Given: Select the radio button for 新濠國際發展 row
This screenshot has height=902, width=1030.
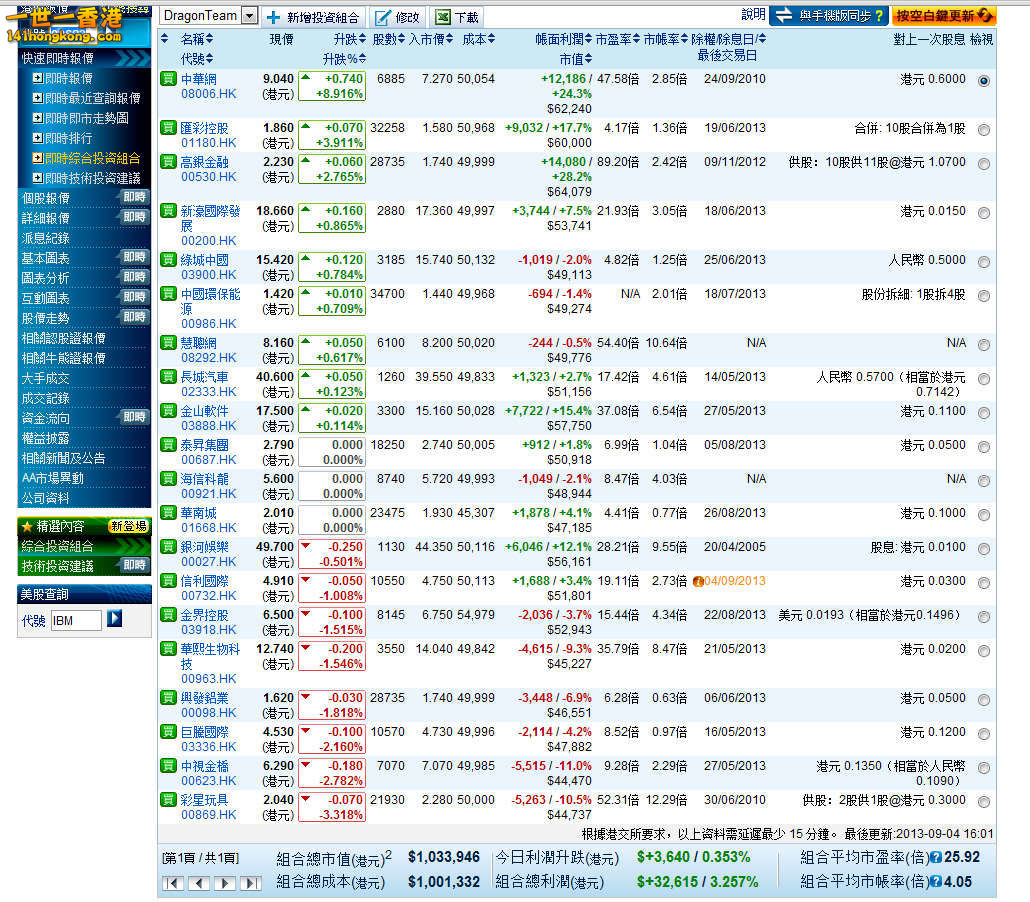Looking at the screenshot, I should (983, 213).
